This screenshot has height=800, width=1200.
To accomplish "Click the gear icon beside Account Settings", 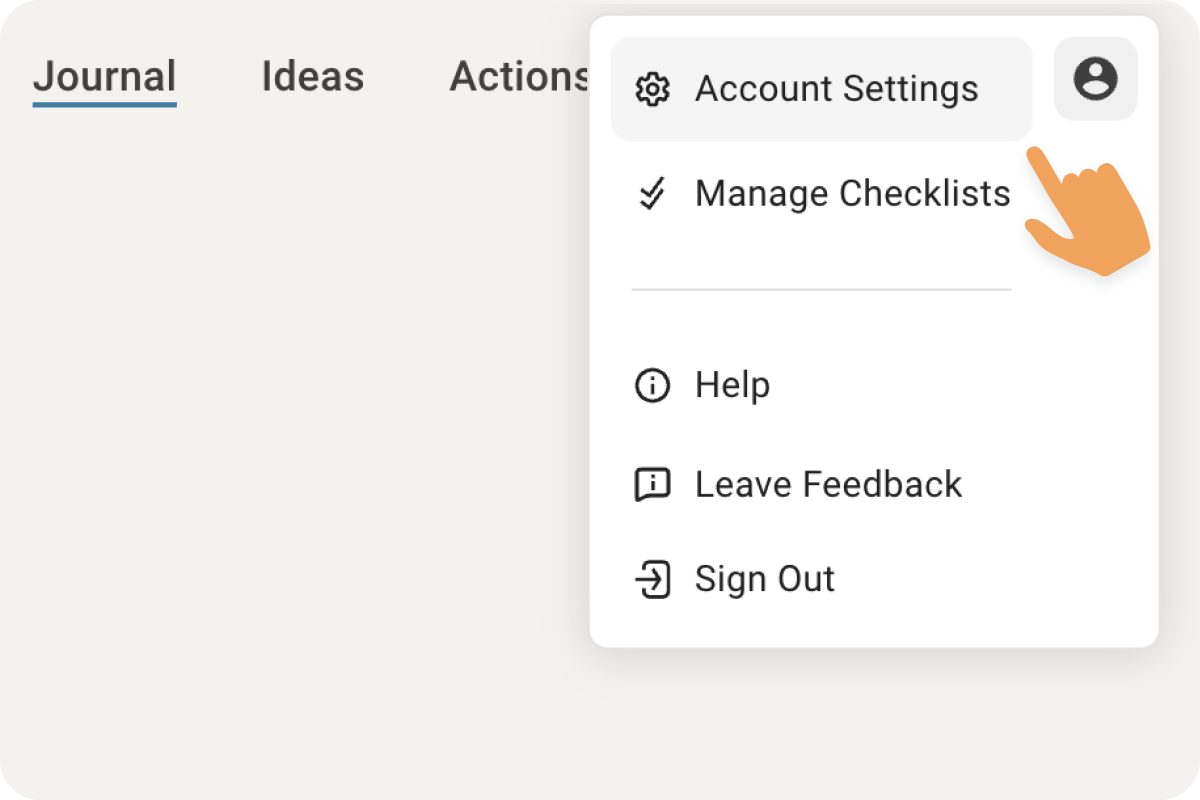I will [x=652, y=90].
